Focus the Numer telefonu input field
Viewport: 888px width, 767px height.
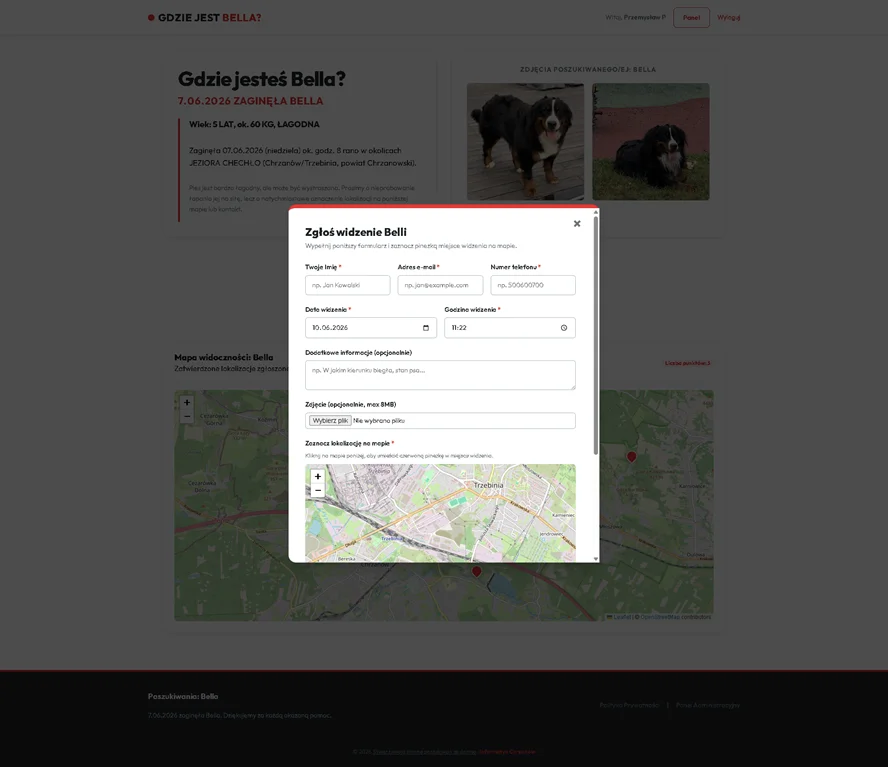(533, 285)
